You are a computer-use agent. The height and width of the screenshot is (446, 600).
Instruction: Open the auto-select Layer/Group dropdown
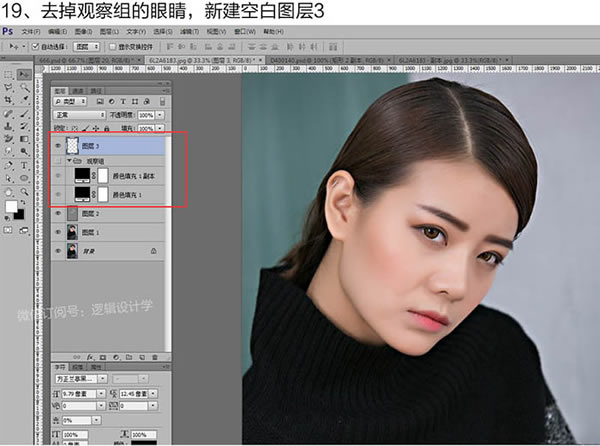pos(86,47)
